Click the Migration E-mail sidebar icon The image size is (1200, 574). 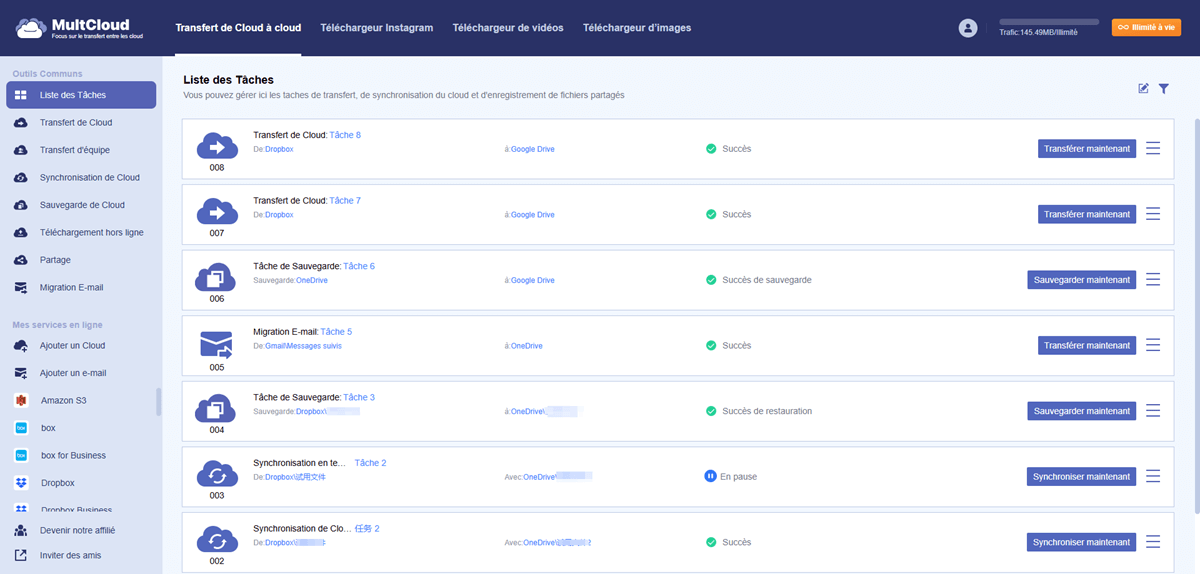pos(21,287)
